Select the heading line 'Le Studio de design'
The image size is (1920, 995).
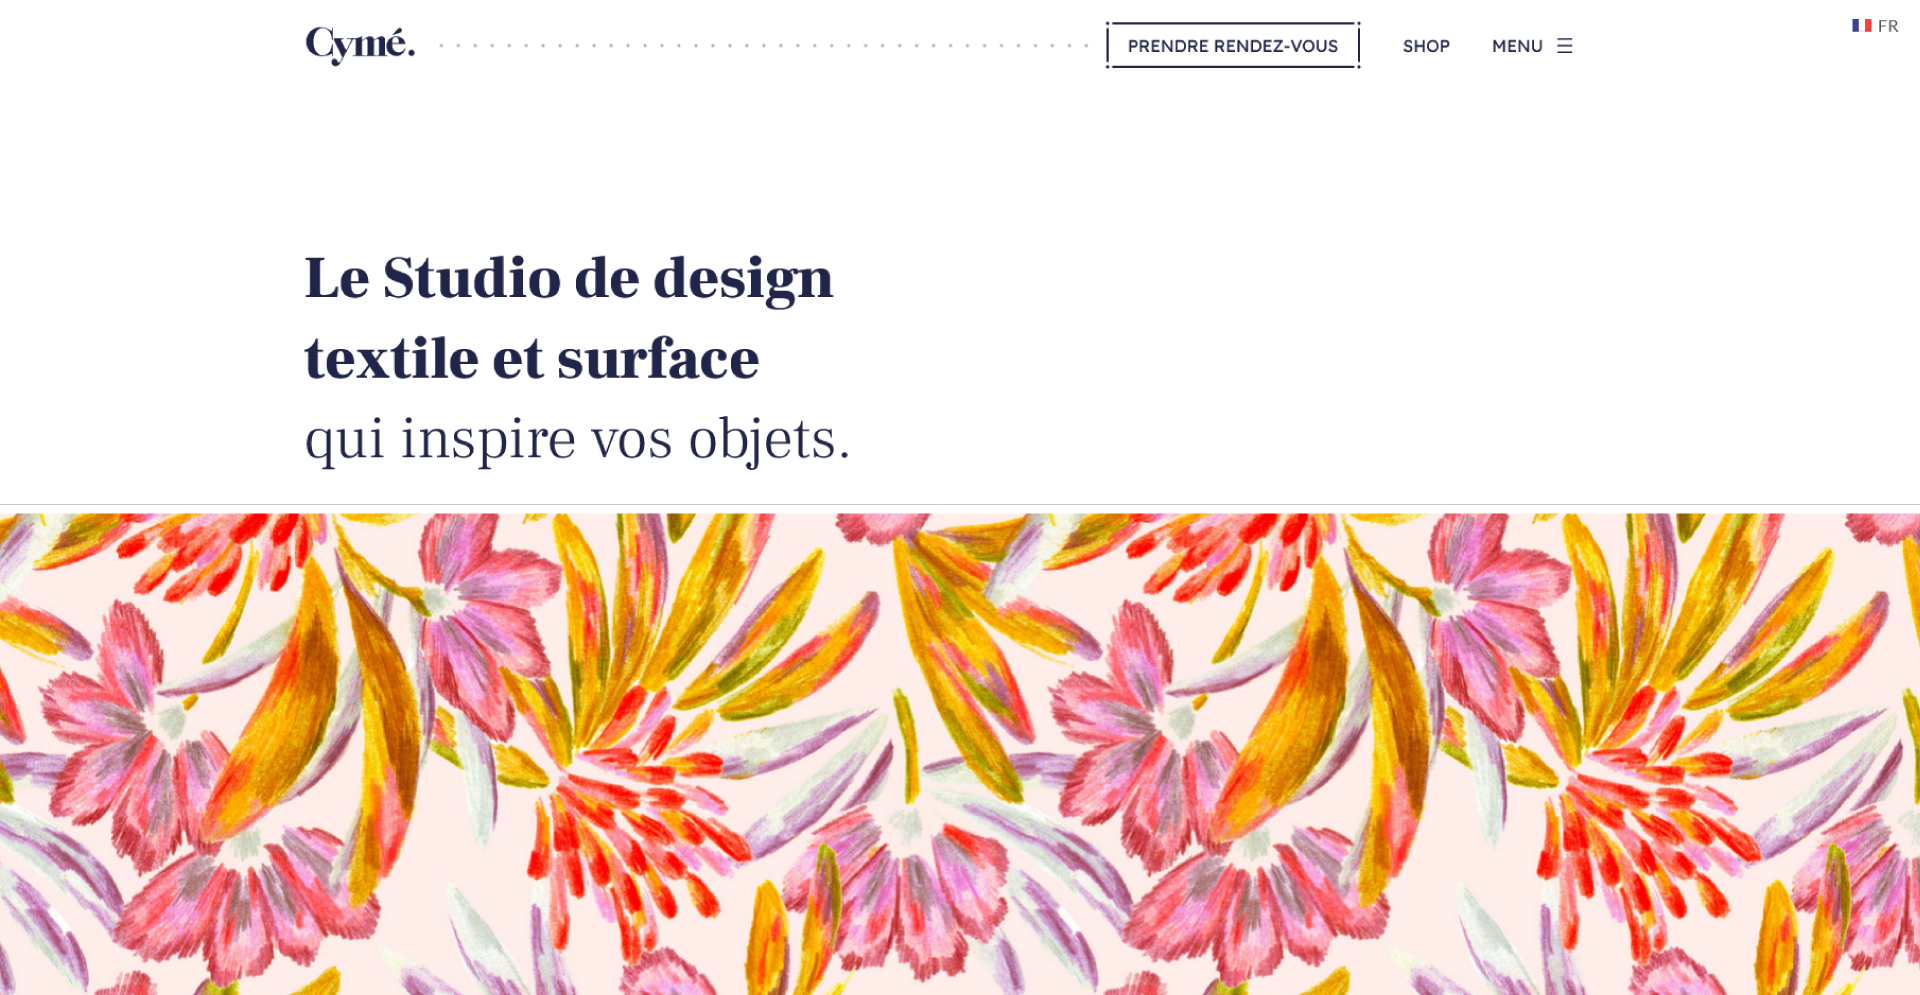point(568,278)
